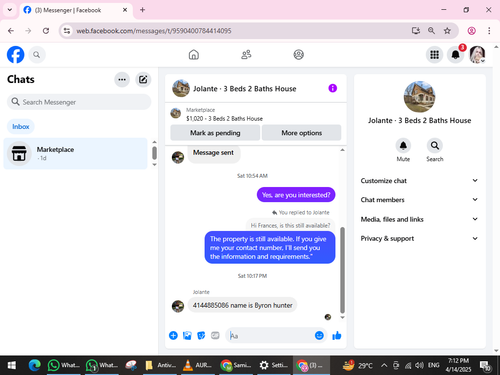The image size is (500, 375).
Task: Expand Media, files and links section
Action: (x=419, y=219)
